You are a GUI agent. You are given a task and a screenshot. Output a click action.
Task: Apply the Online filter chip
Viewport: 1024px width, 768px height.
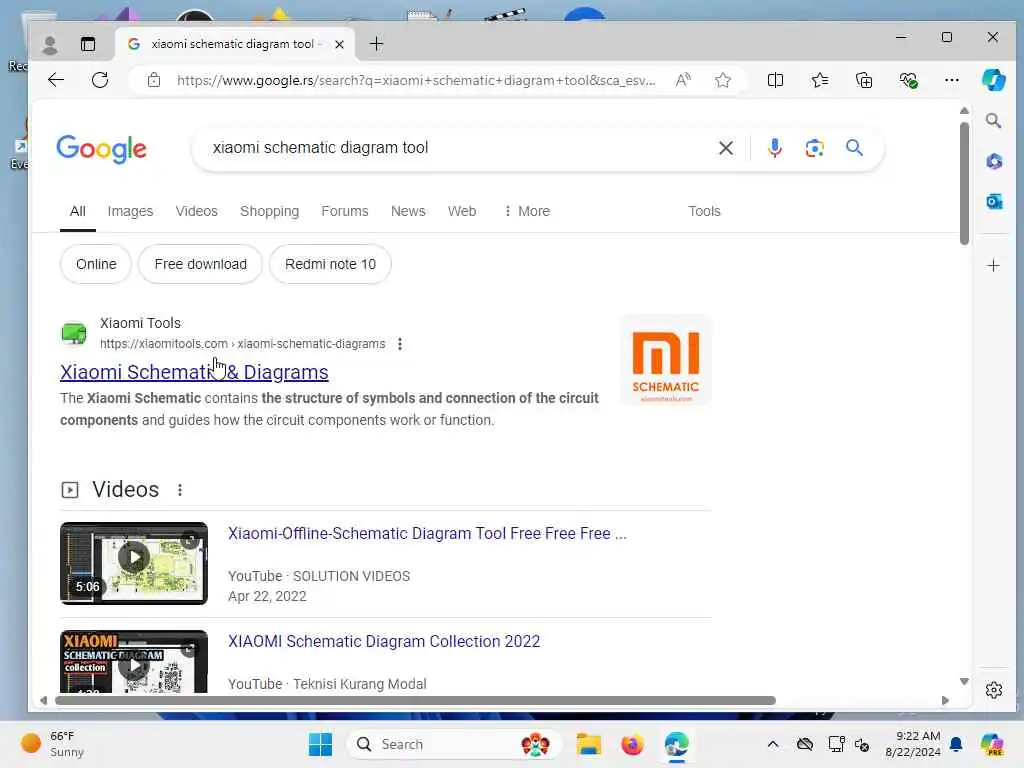coord(96,264)
